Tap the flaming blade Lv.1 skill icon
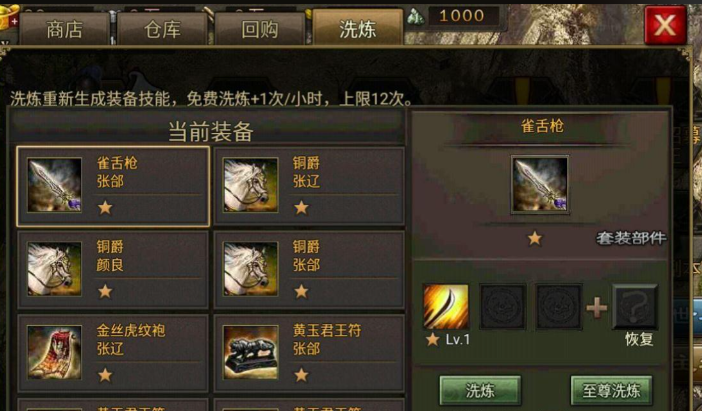This screenshot has width=702, height=411. point(446,307)
